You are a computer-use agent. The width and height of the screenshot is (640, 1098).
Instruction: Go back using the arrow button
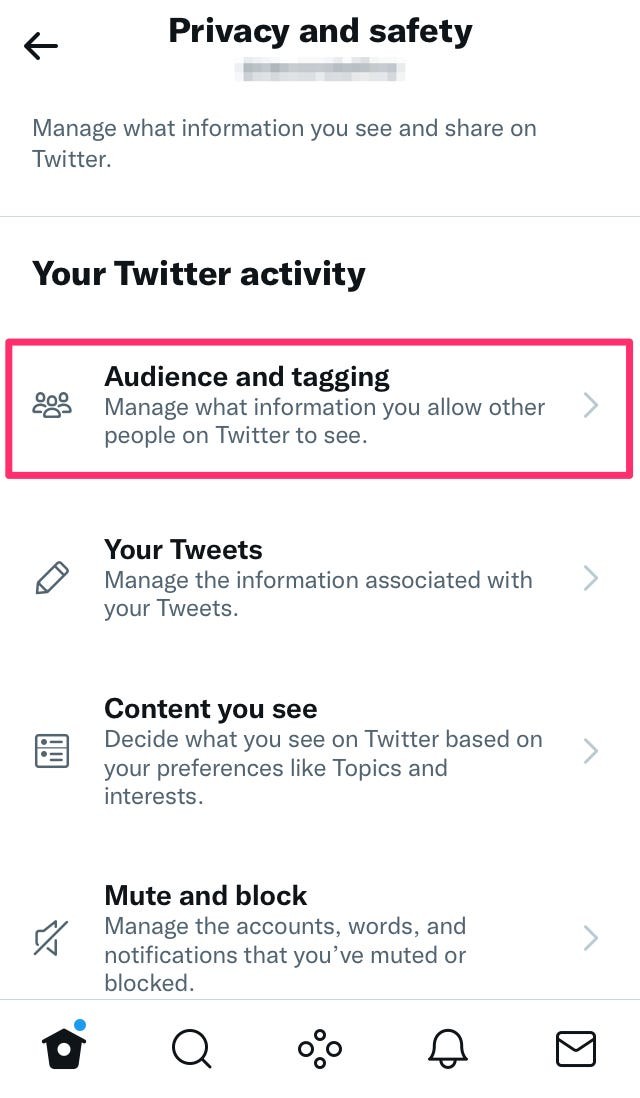(x=41, y=45)
